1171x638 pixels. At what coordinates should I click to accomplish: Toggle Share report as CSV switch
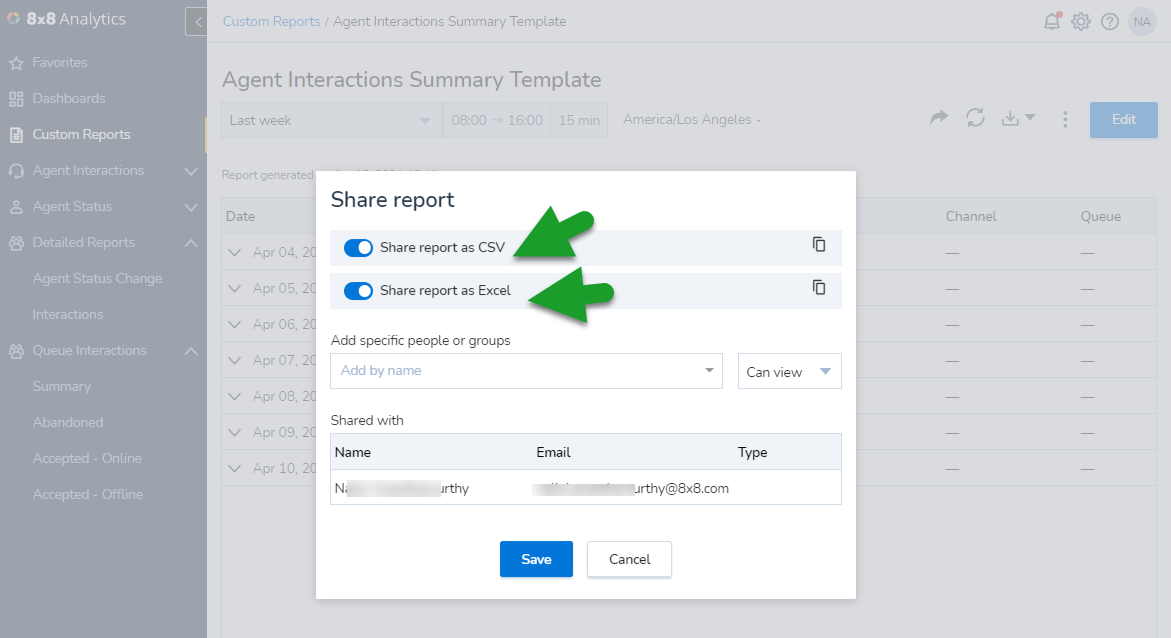(x=358, y=247)
